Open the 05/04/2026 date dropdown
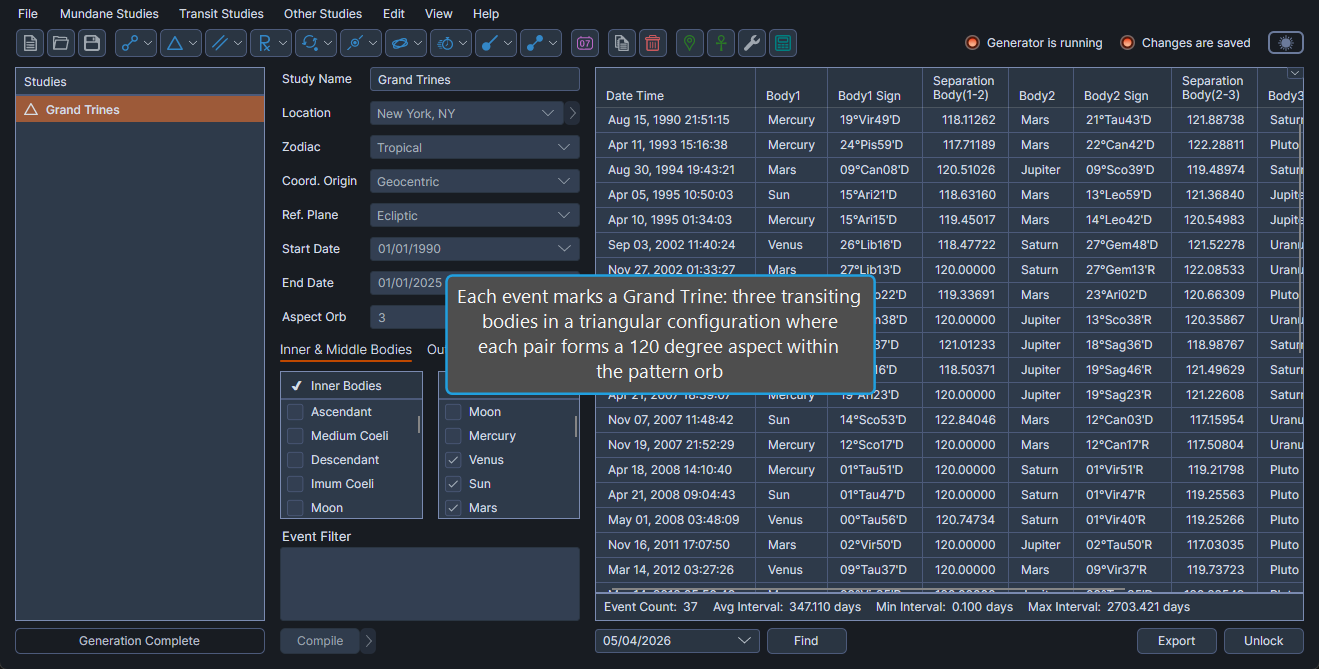 (x=677, y=641)
